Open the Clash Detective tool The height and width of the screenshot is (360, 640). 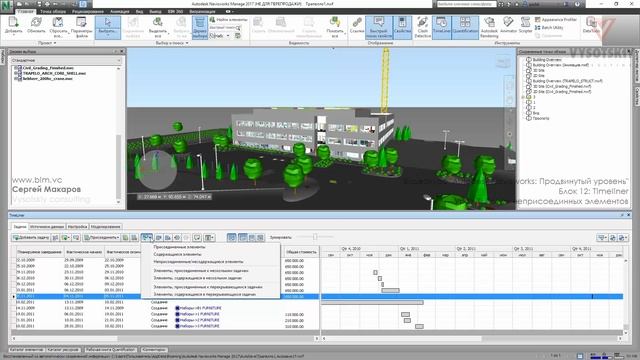click(422, 27)
